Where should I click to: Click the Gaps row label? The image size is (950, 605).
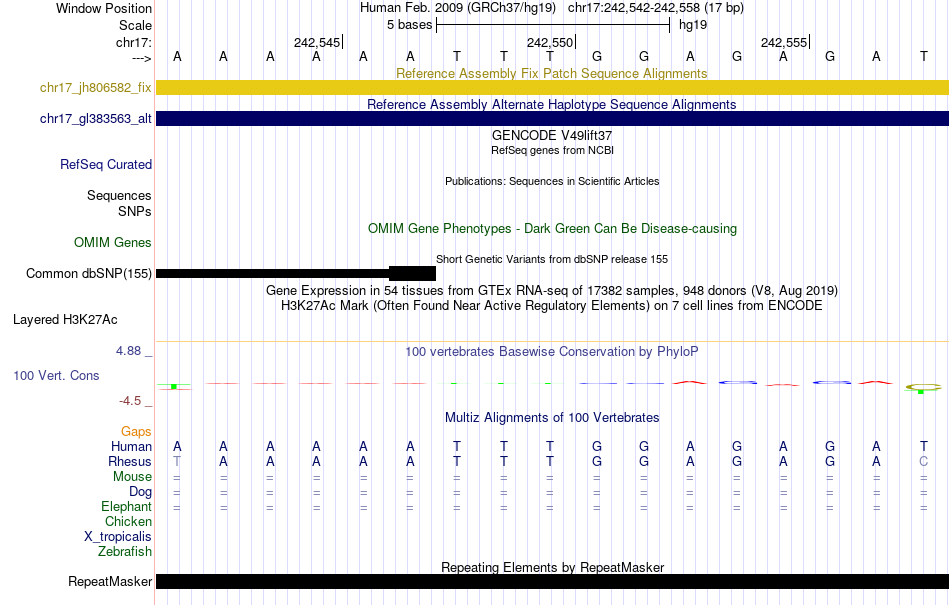(x=136, y=431)
